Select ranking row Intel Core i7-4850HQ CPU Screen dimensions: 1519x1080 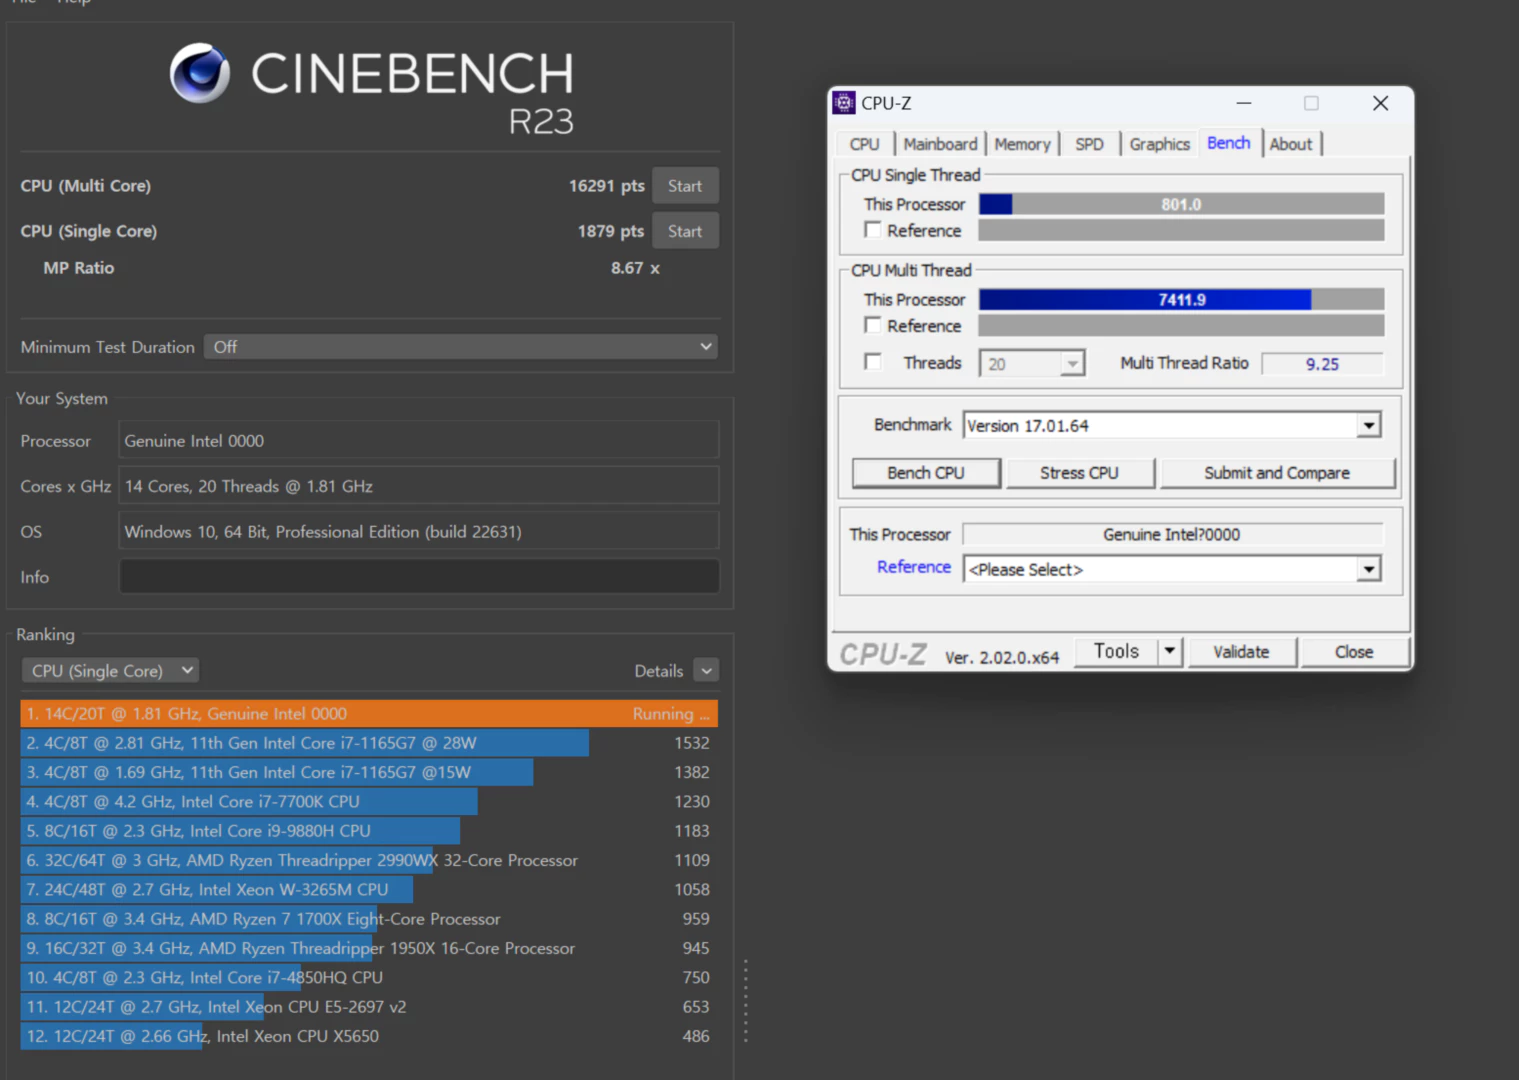pyautogui.click(x=369, y=978)
